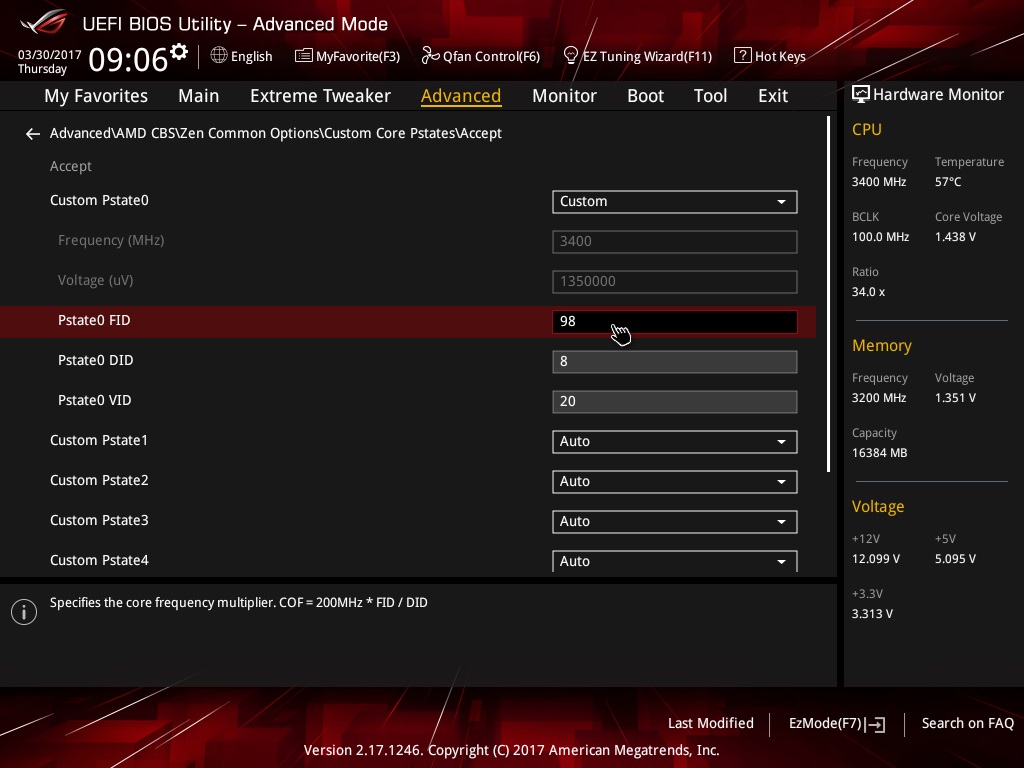Viewport: 1024px width, 768px height.
Task: Open the Custom Pstate4 dropdown
Action: 675,561
